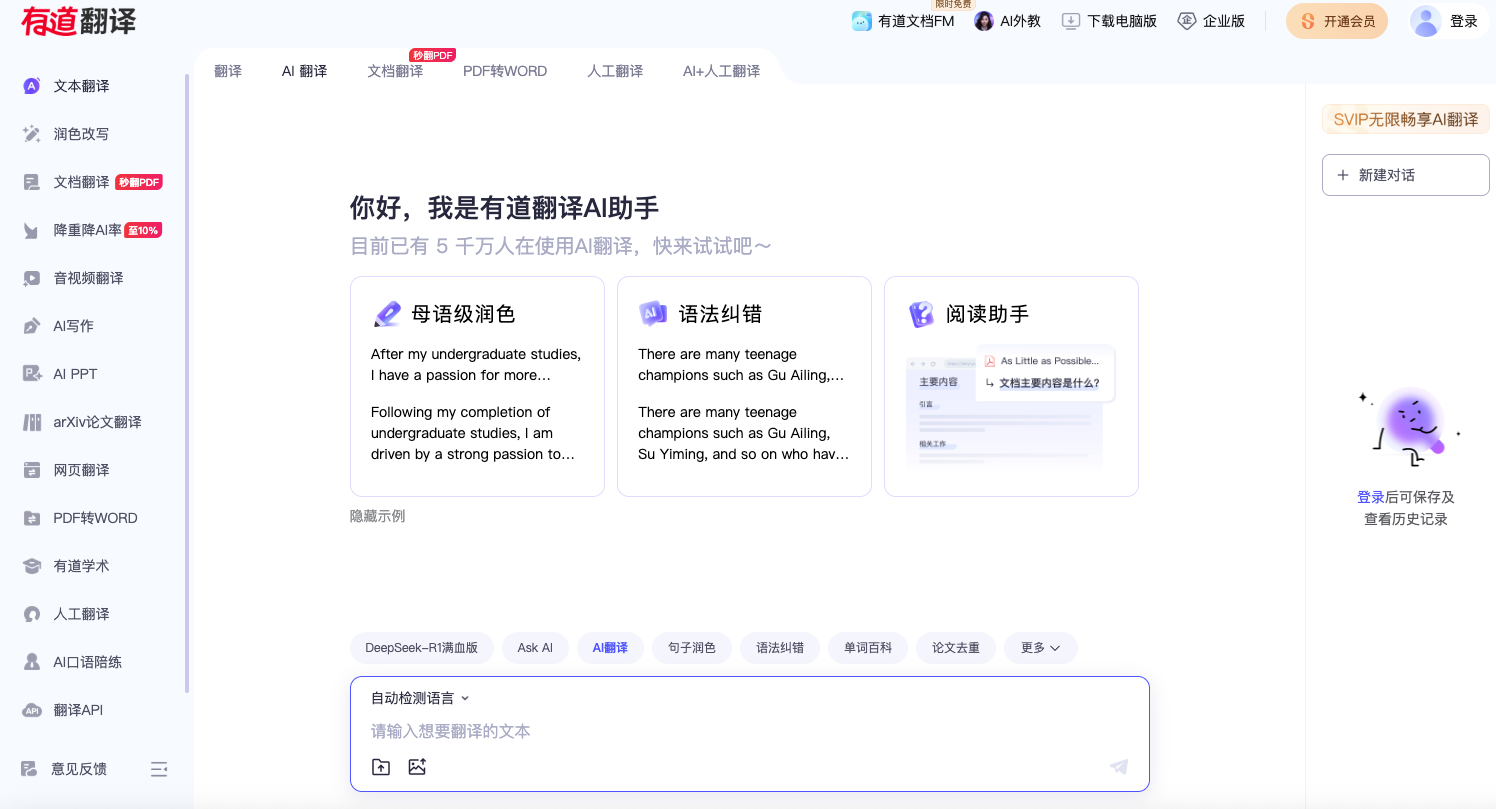The image size is (1496, 809).
Task: Click the 语法纠错 card AI icon
Action: click(653, 314)
